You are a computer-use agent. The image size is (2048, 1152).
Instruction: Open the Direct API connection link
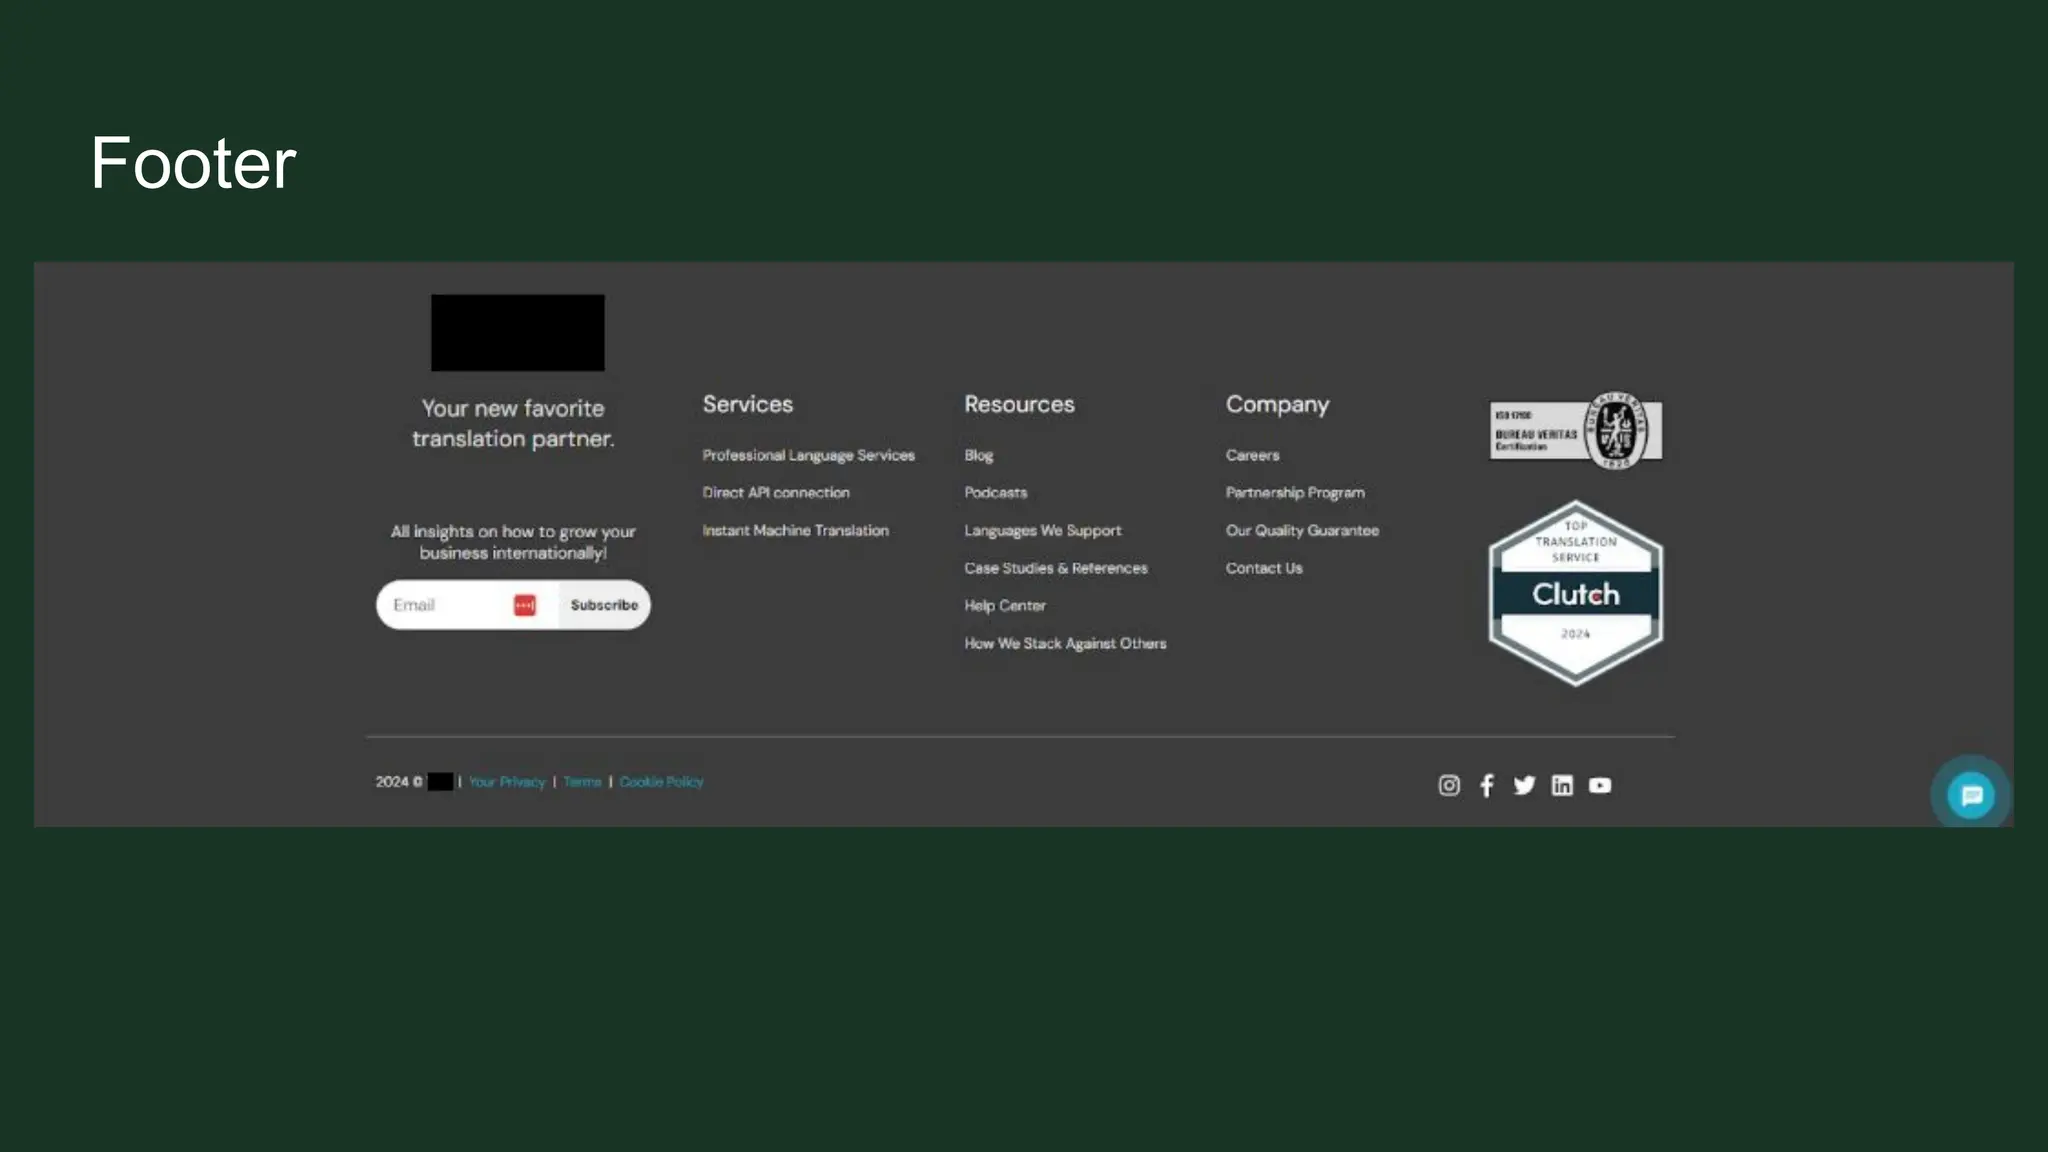click(x=776, y=493)
